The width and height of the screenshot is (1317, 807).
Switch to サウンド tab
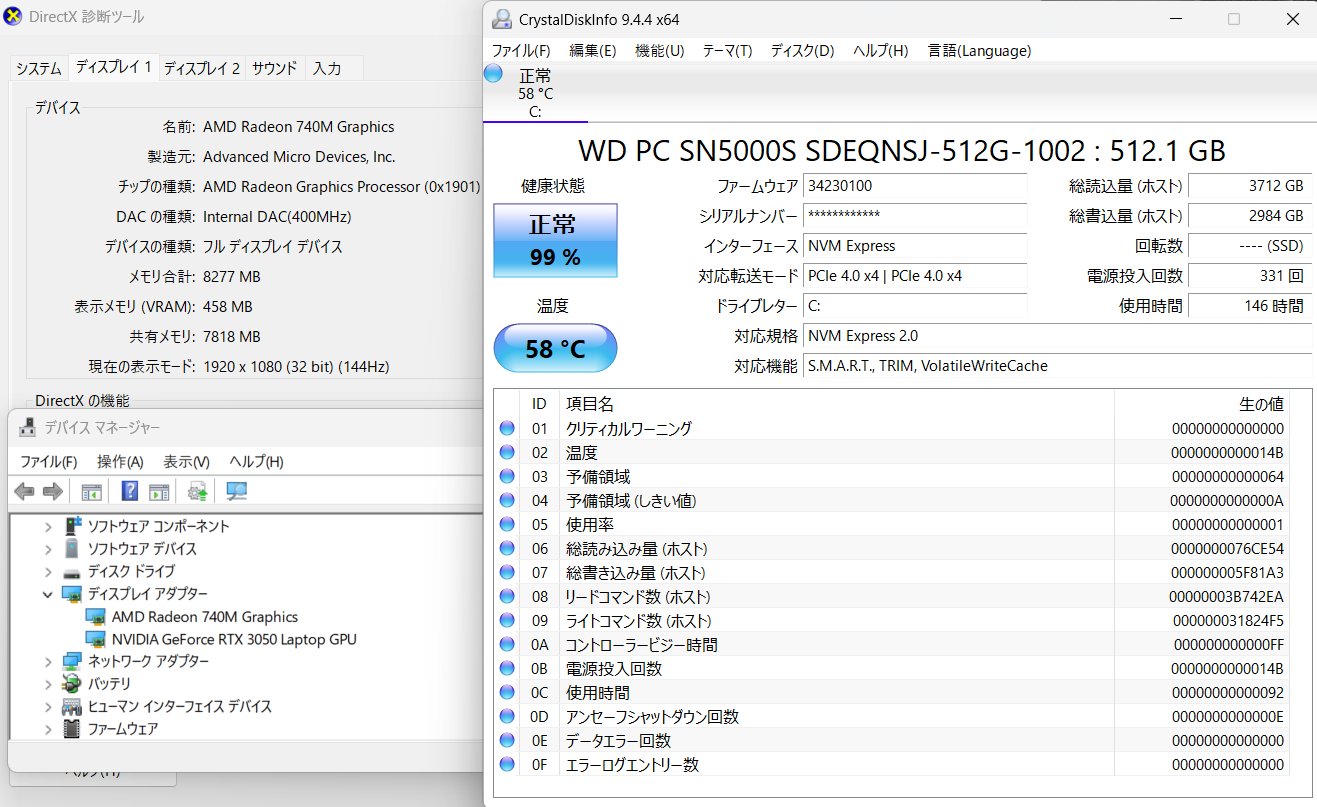coord(274,68)
